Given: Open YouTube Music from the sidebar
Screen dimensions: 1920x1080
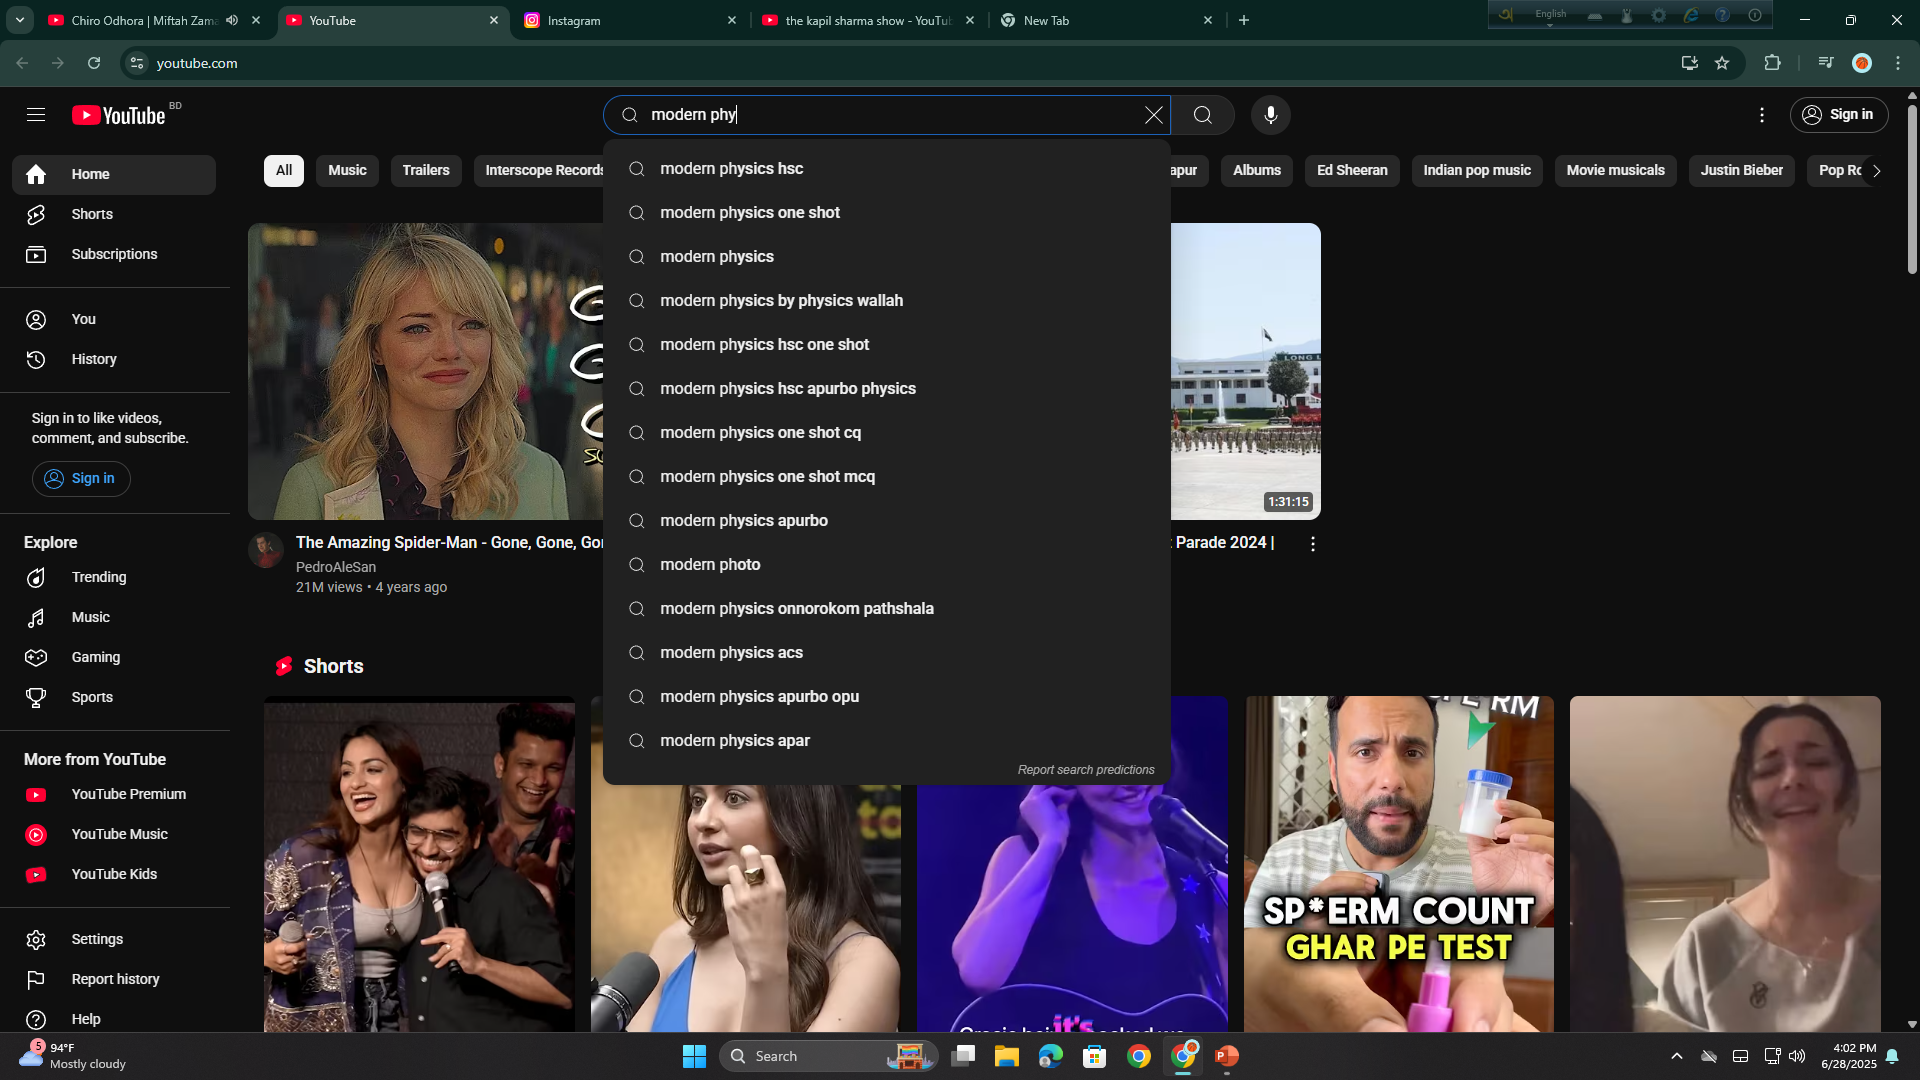Looking at the screenshot, I should click(x=114, y=834).
